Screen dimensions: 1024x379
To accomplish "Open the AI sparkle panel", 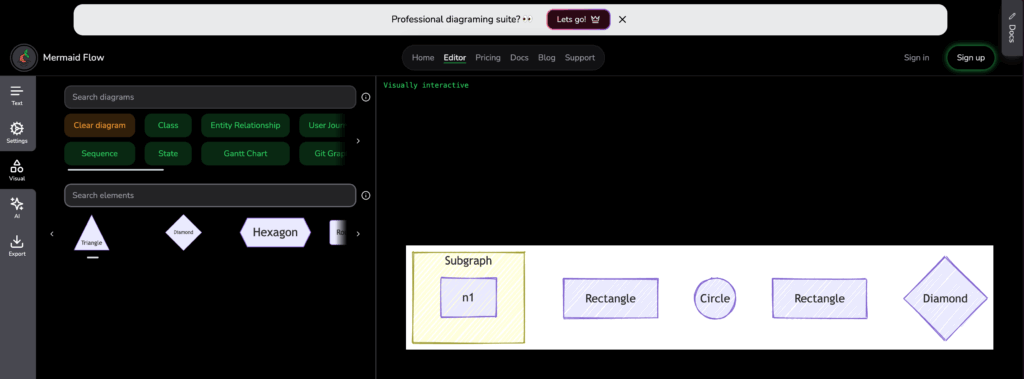I will (x=17, y=208).
